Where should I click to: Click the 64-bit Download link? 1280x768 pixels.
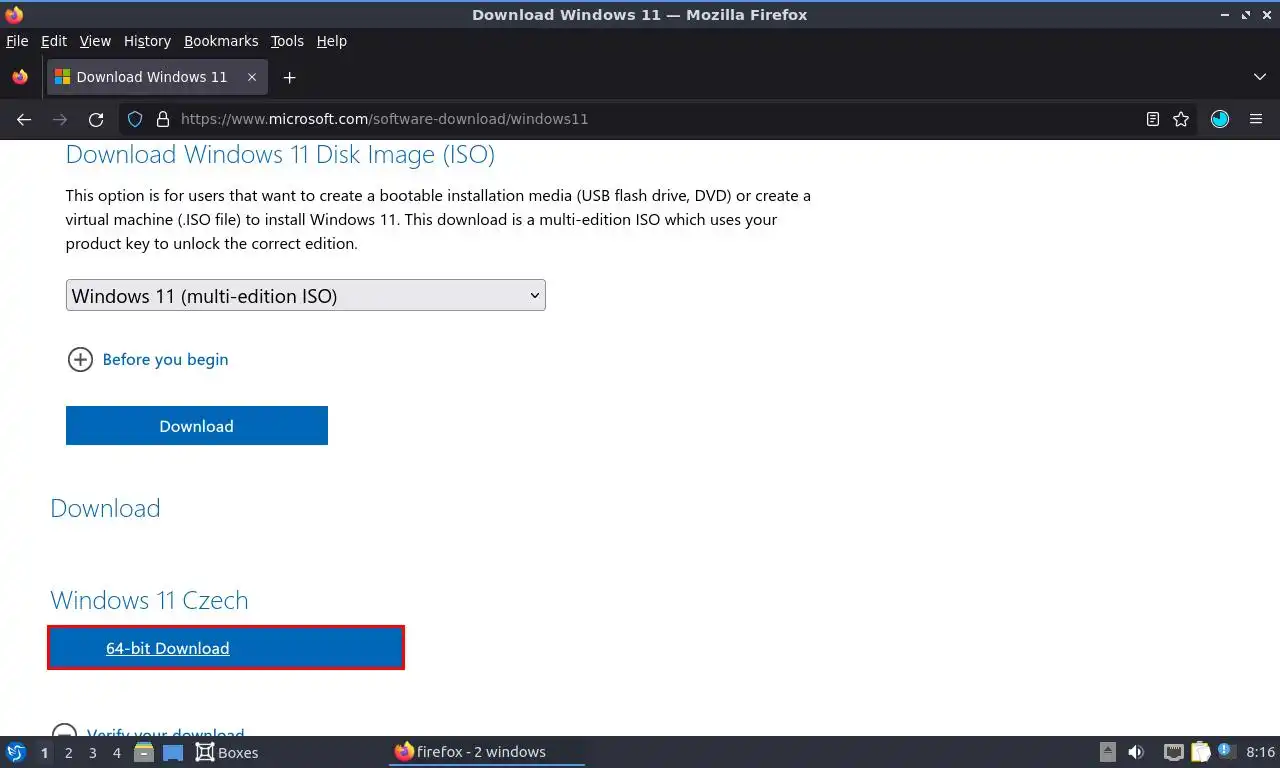(x=168, y=648)
